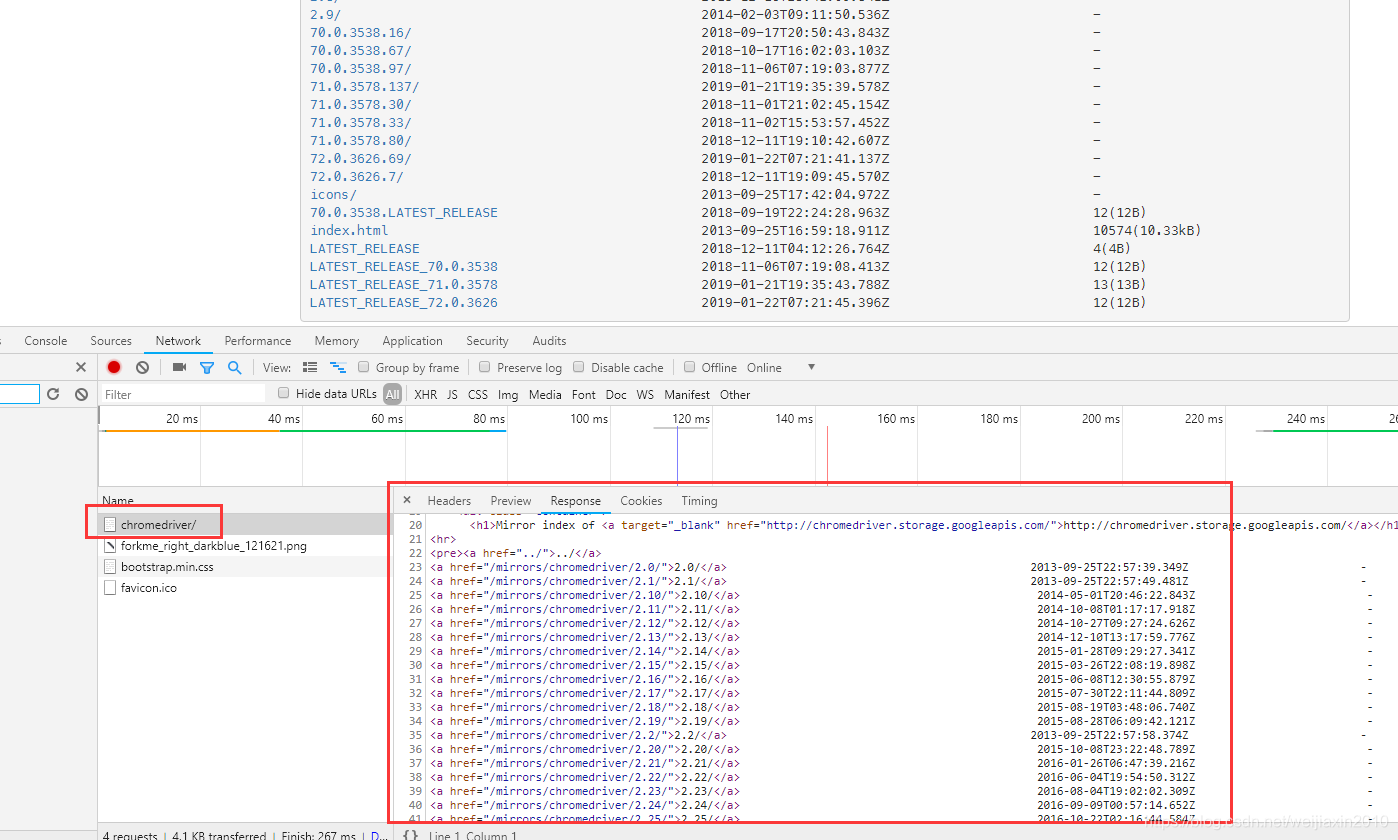Open the index.html file link
Screen dimensions: 1398x840
(x=349, y=230)
